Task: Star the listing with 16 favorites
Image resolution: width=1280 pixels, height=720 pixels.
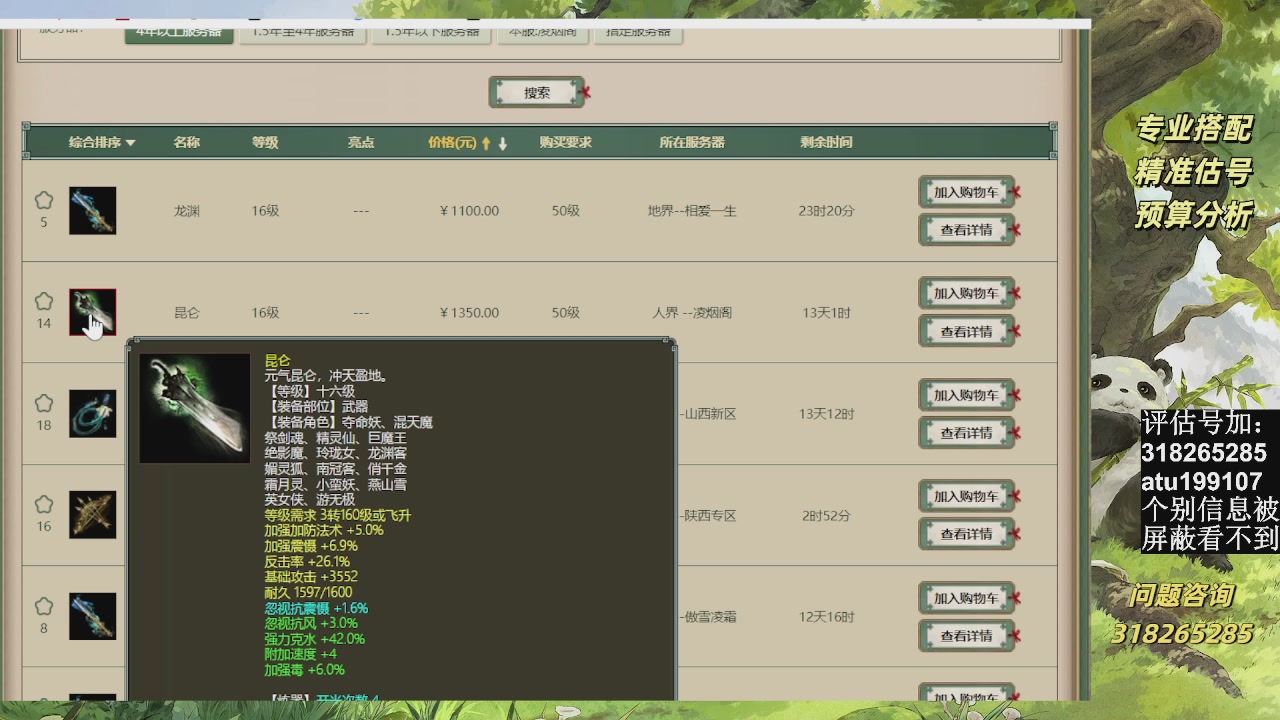Action: pyautogui.click(x=44, y=505)
